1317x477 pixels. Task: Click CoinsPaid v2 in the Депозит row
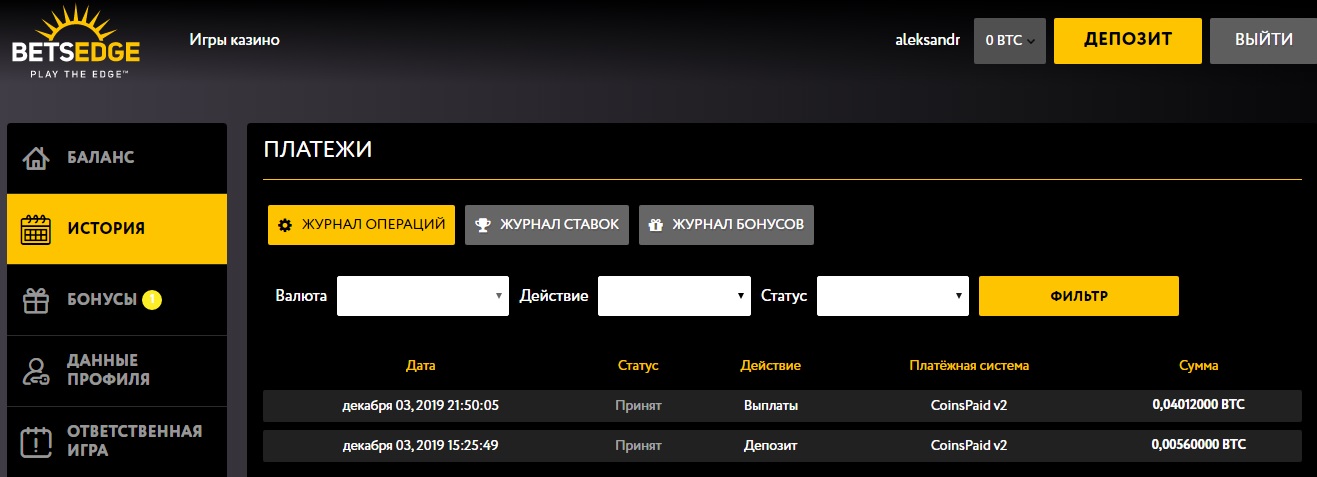tap(968, 445)
